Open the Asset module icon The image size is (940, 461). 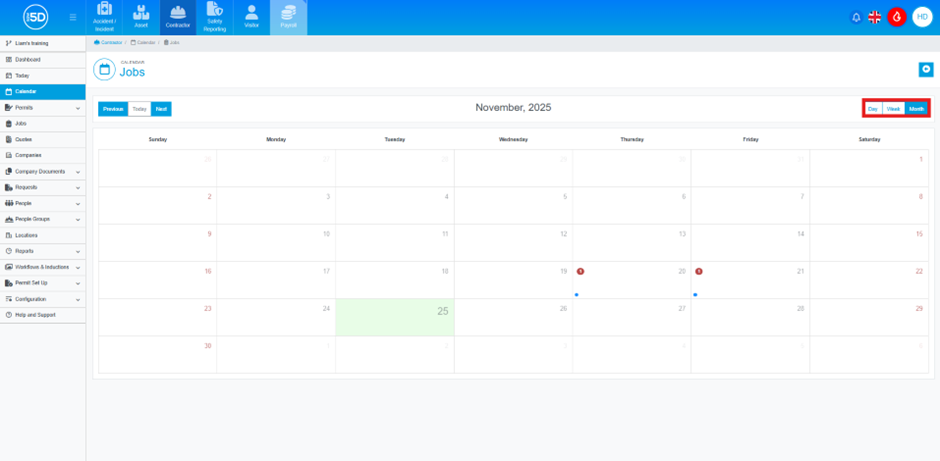[x=141, y=17]
